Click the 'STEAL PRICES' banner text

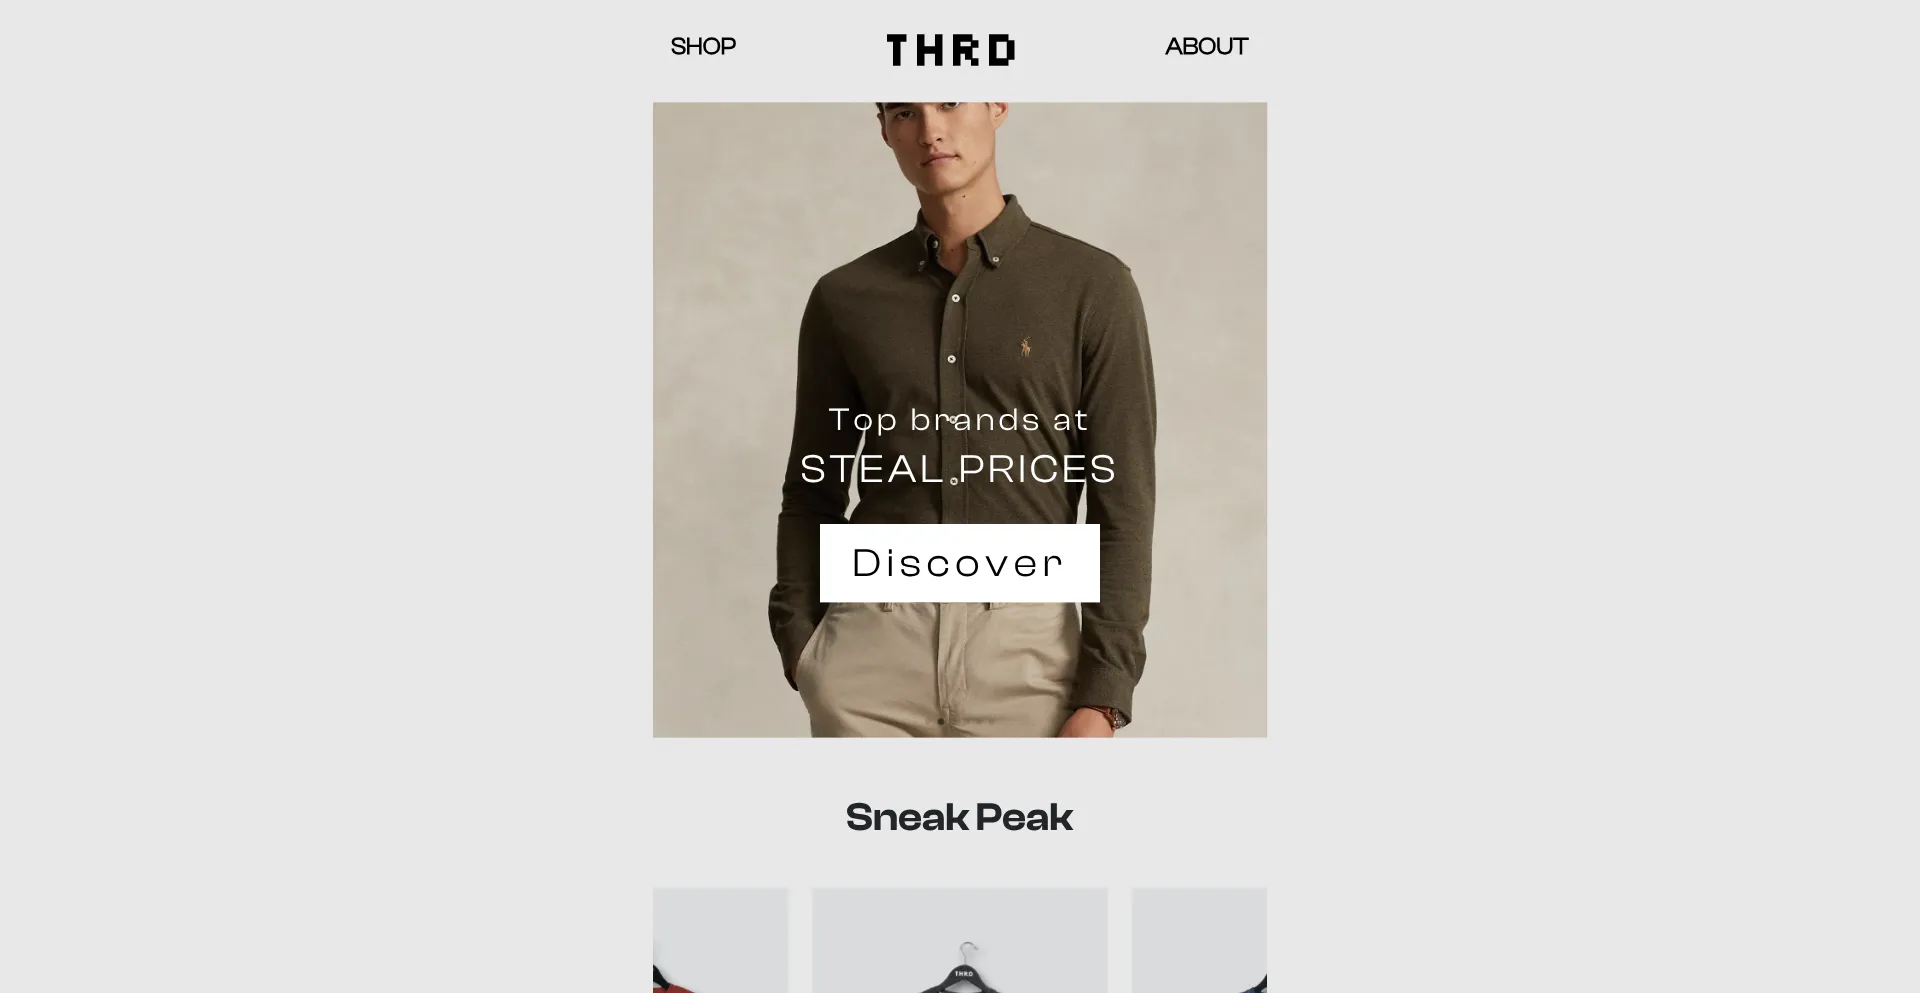[958, 468]
